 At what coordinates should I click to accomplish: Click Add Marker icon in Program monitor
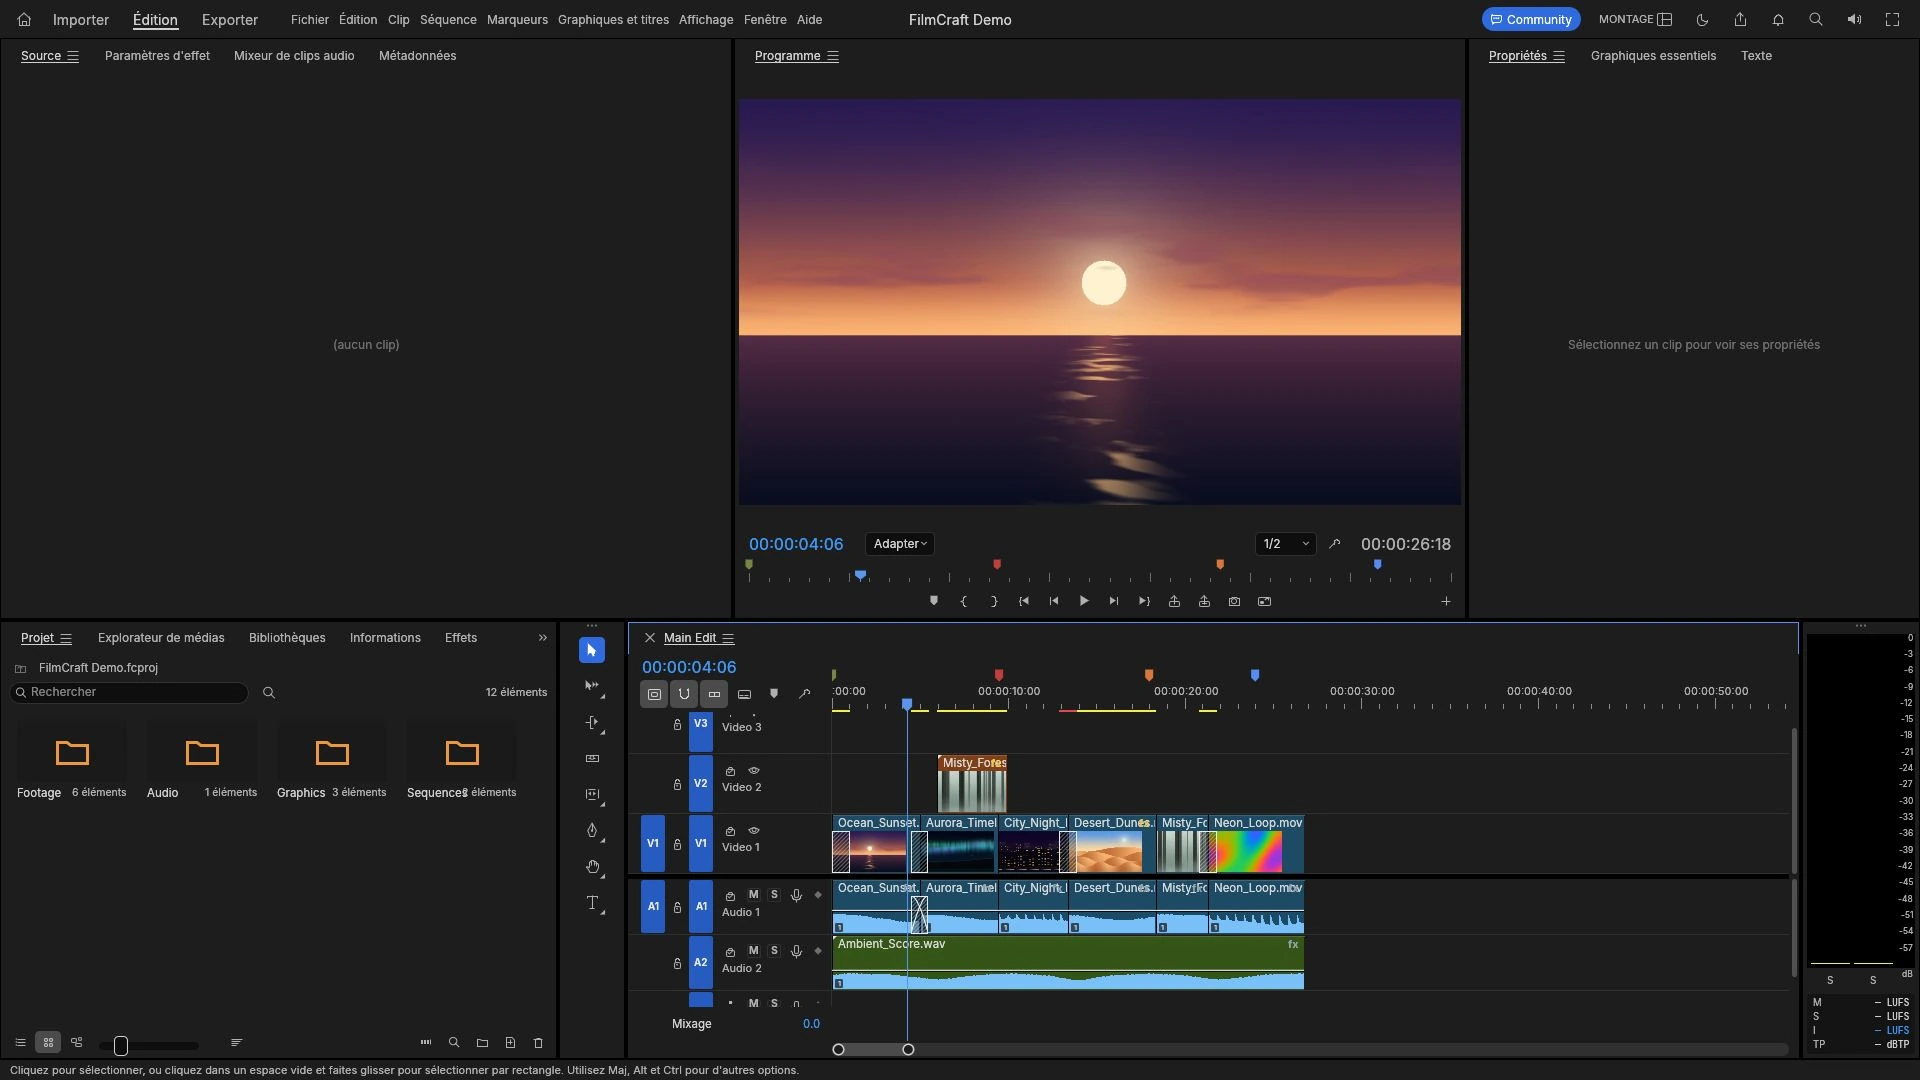pyautogui.click(x=934, y=601)
